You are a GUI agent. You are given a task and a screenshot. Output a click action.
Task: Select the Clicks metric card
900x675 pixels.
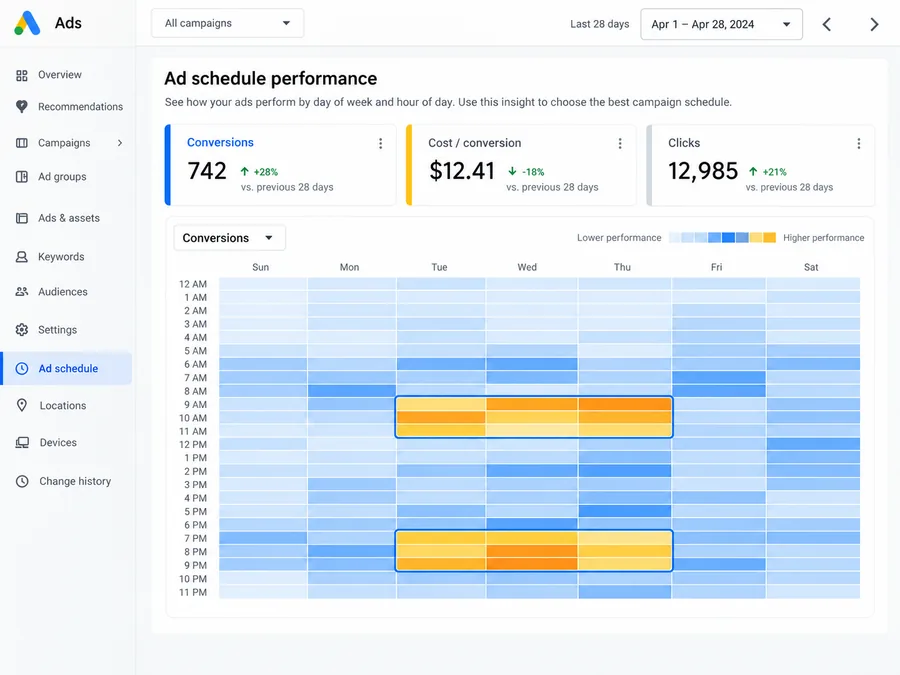pyautogui.click(x=761, y=165)
